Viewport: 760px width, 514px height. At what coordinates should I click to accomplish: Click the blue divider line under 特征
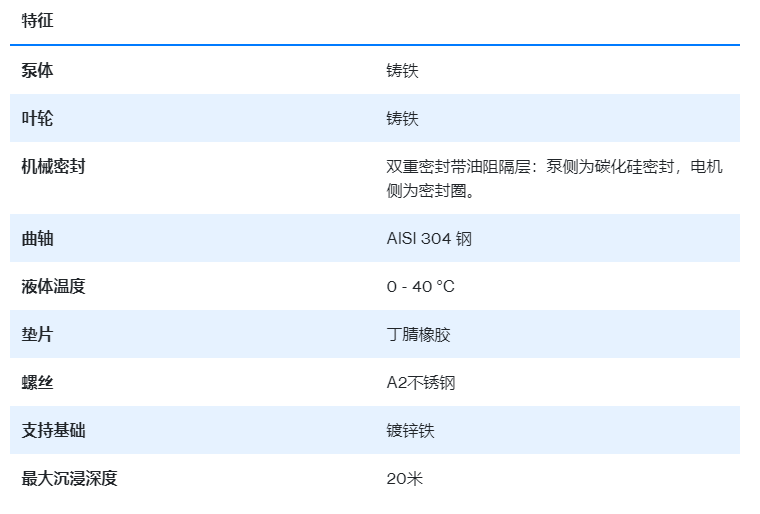375,45
